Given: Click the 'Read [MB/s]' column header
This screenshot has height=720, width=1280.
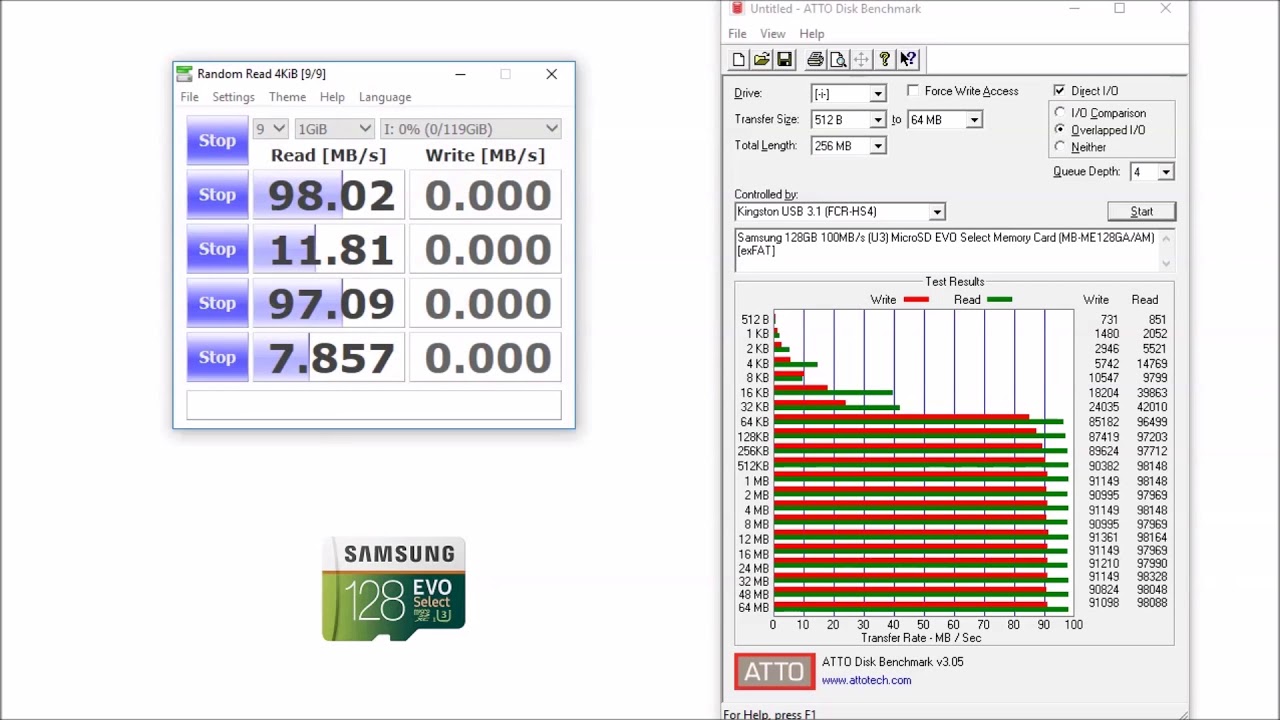Looking at the screenshot, I should [328, 155].
